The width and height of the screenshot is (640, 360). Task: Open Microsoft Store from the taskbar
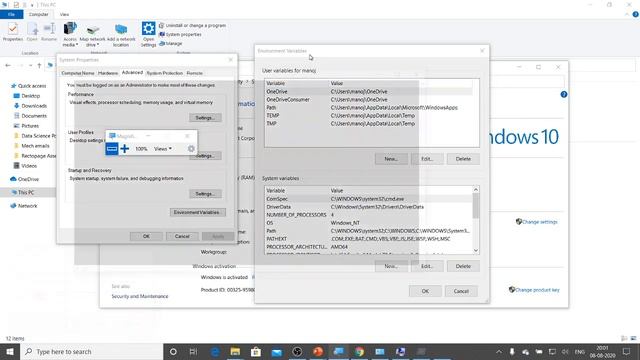256,351
